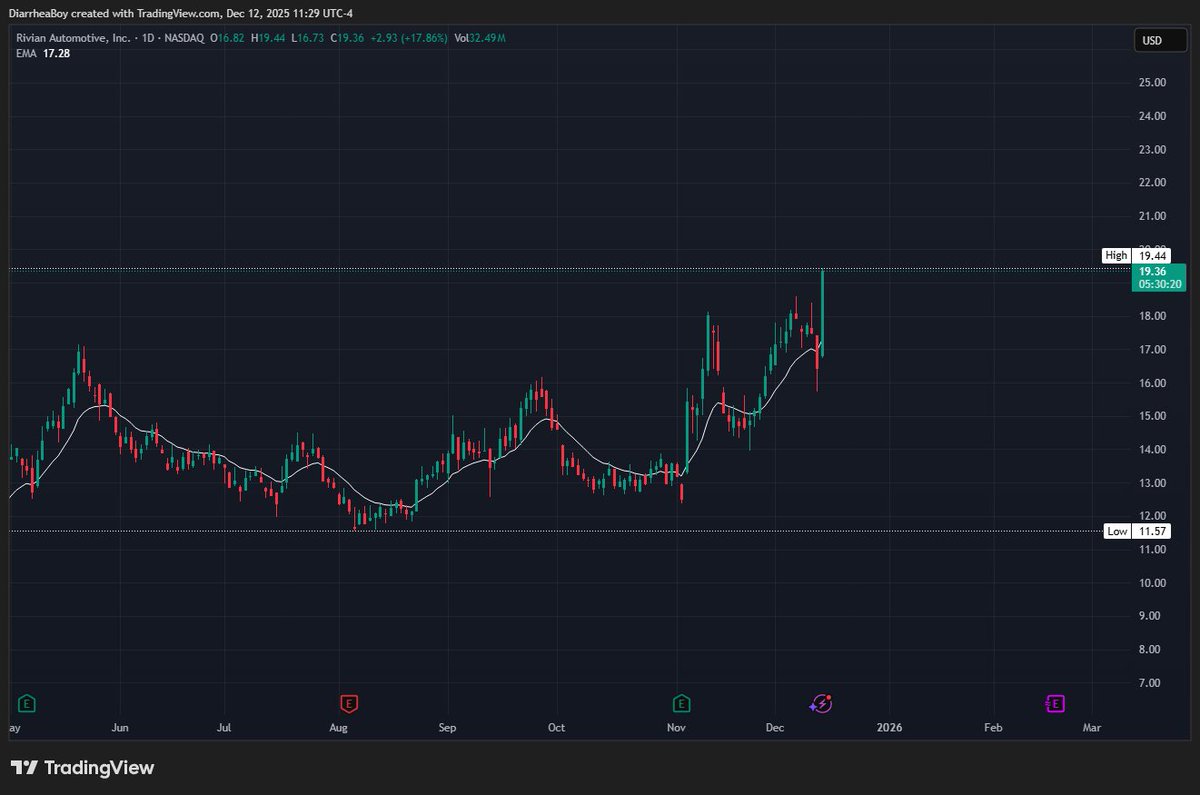
Task: Click the O16.82 open value
Action: 226,38
